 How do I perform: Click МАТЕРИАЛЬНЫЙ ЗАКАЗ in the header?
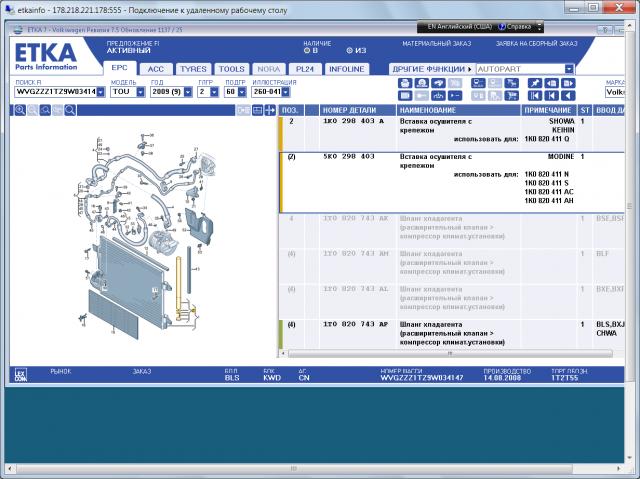pos(436,44)
